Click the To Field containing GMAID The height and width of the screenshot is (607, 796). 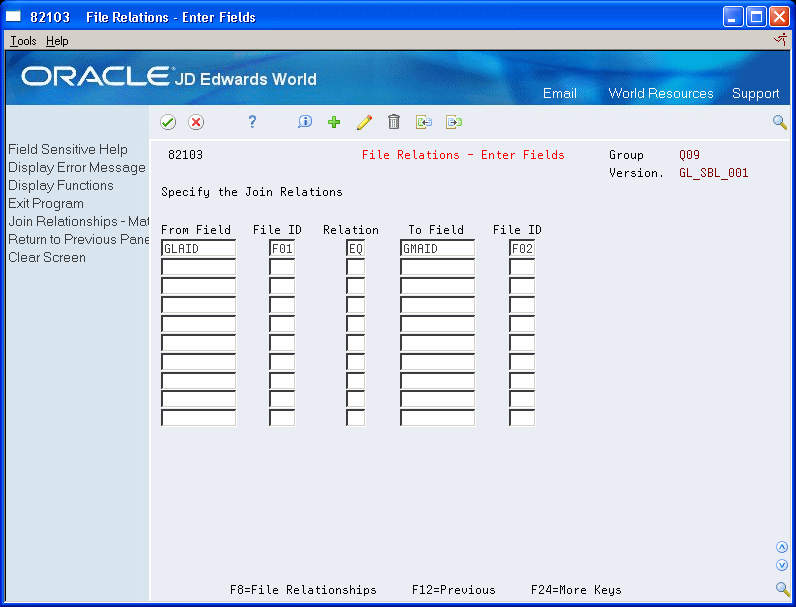[x=438, y=248]
